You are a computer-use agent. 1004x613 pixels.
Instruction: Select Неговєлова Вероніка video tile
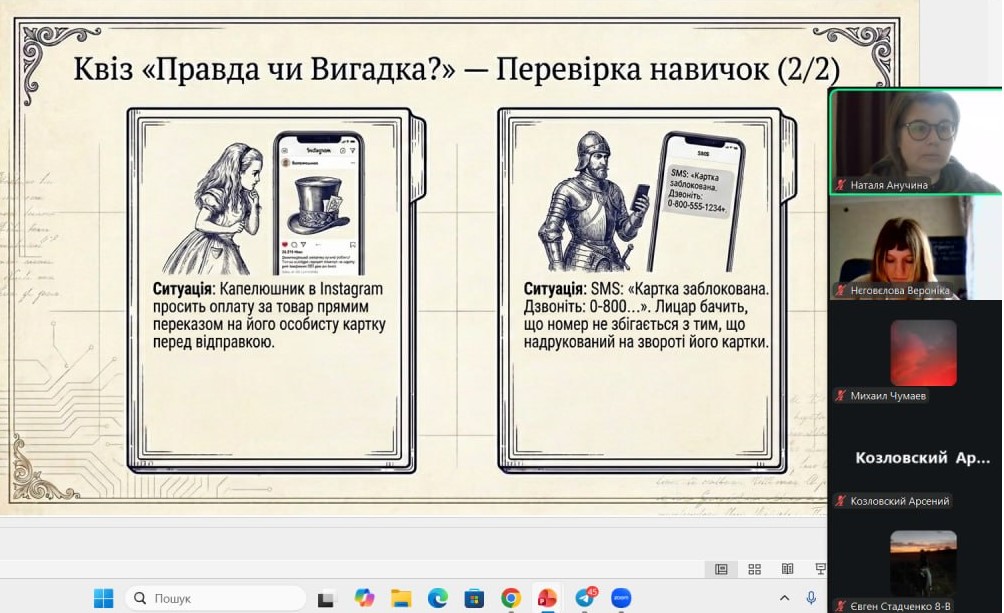click(915, 246)
